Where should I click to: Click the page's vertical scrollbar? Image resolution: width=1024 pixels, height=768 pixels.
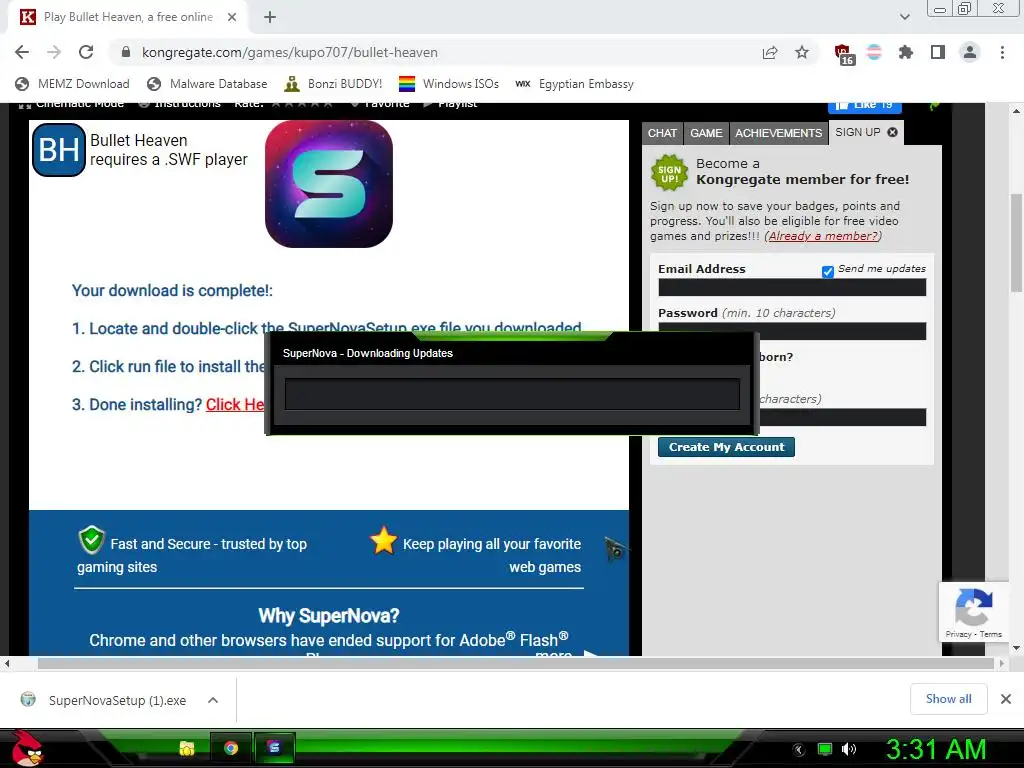tap(1016, 243)
